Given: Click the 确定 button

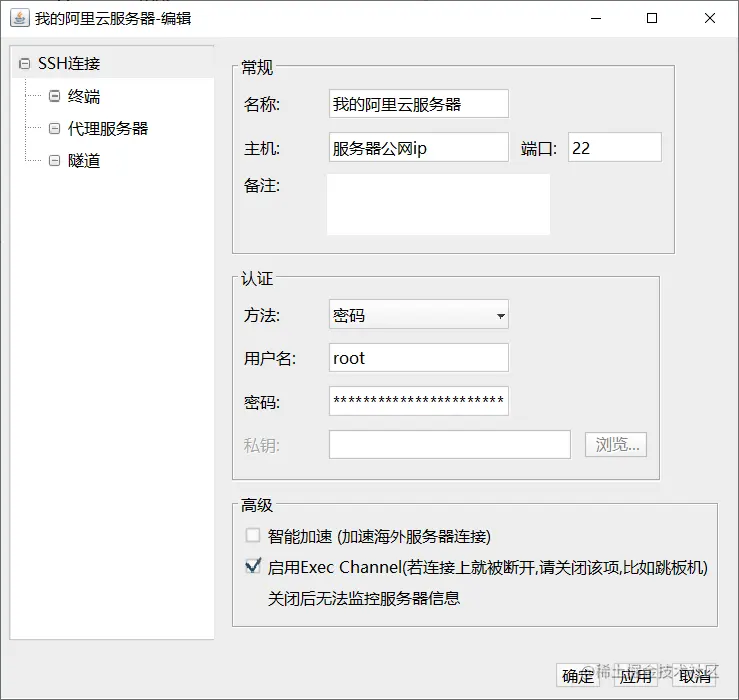Looking at the screenshot, I should pyautogui.click(x=578, y=675).
